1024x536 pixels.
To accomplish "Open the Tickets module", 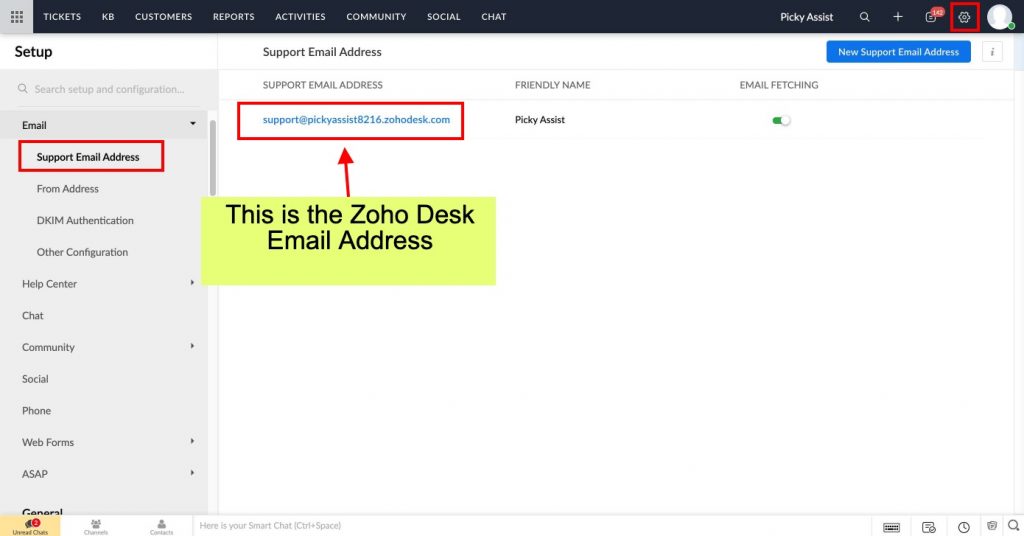I will coord(62,17).
